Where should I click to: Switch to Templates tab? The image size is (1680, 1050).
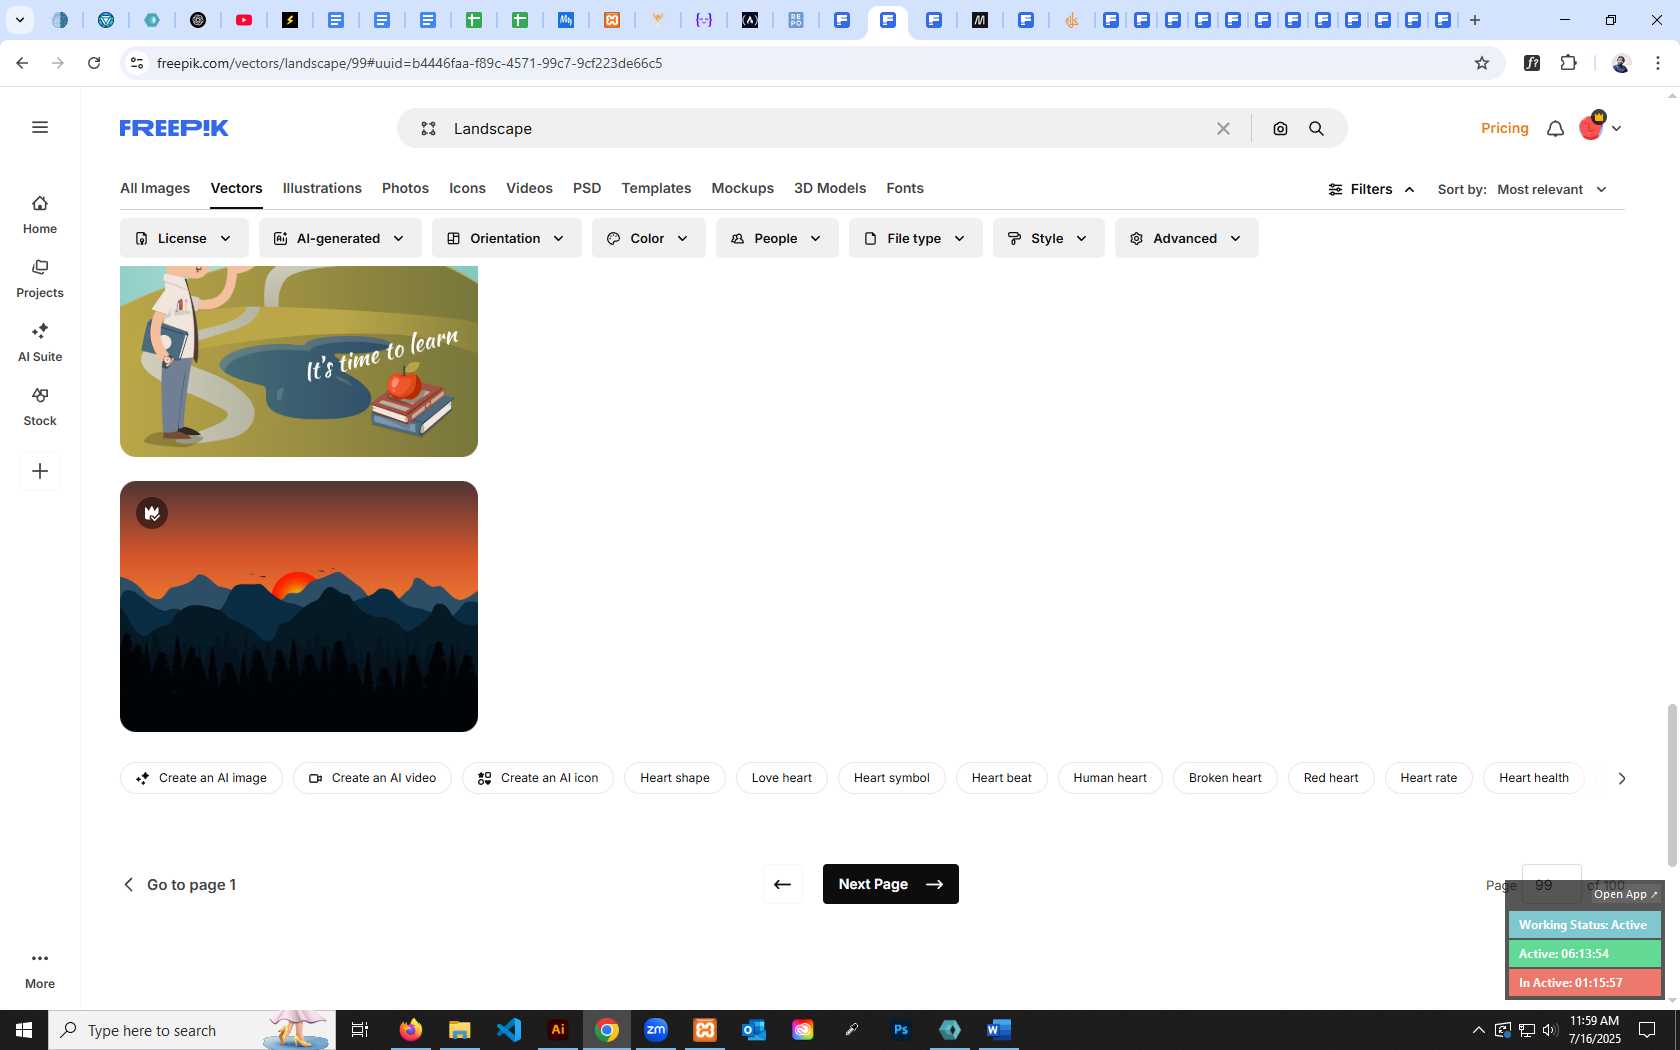(656, 188)
